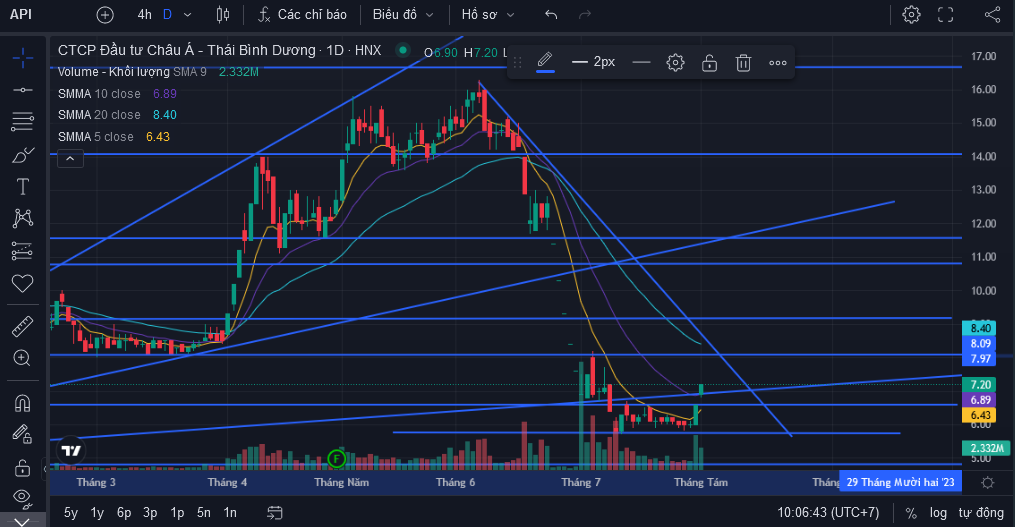Click the Volume - Khối lượng indicator label

click(113, 72)
